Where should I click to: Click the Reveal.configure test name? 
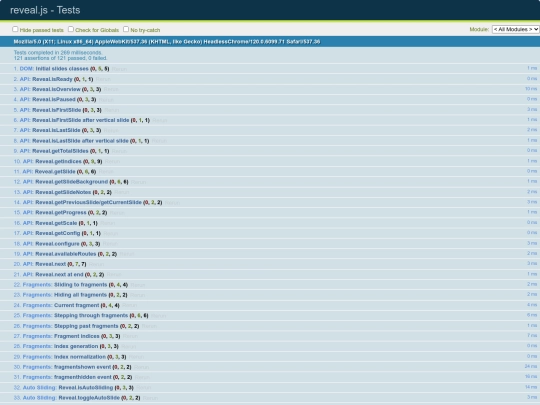tap(57, 243)
